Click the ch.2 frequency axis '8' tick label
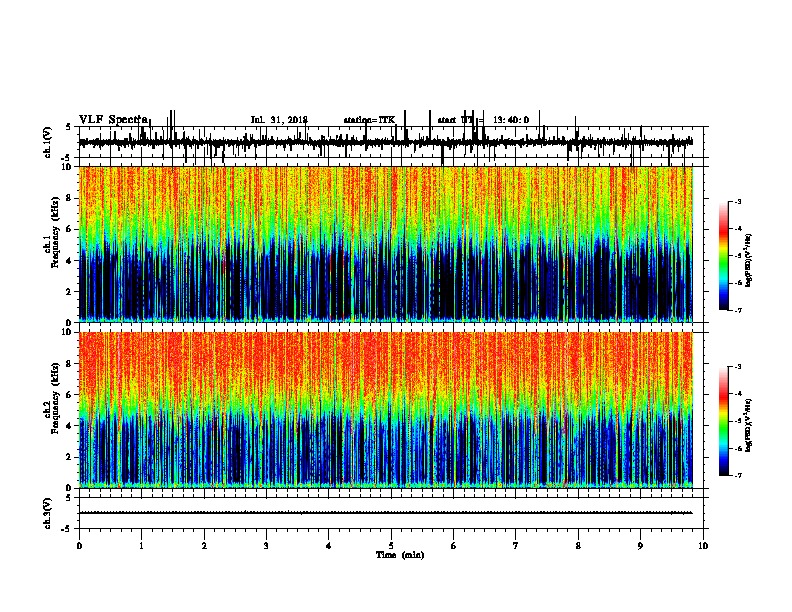This screenshot has width=792, height=612. (70, 364)
